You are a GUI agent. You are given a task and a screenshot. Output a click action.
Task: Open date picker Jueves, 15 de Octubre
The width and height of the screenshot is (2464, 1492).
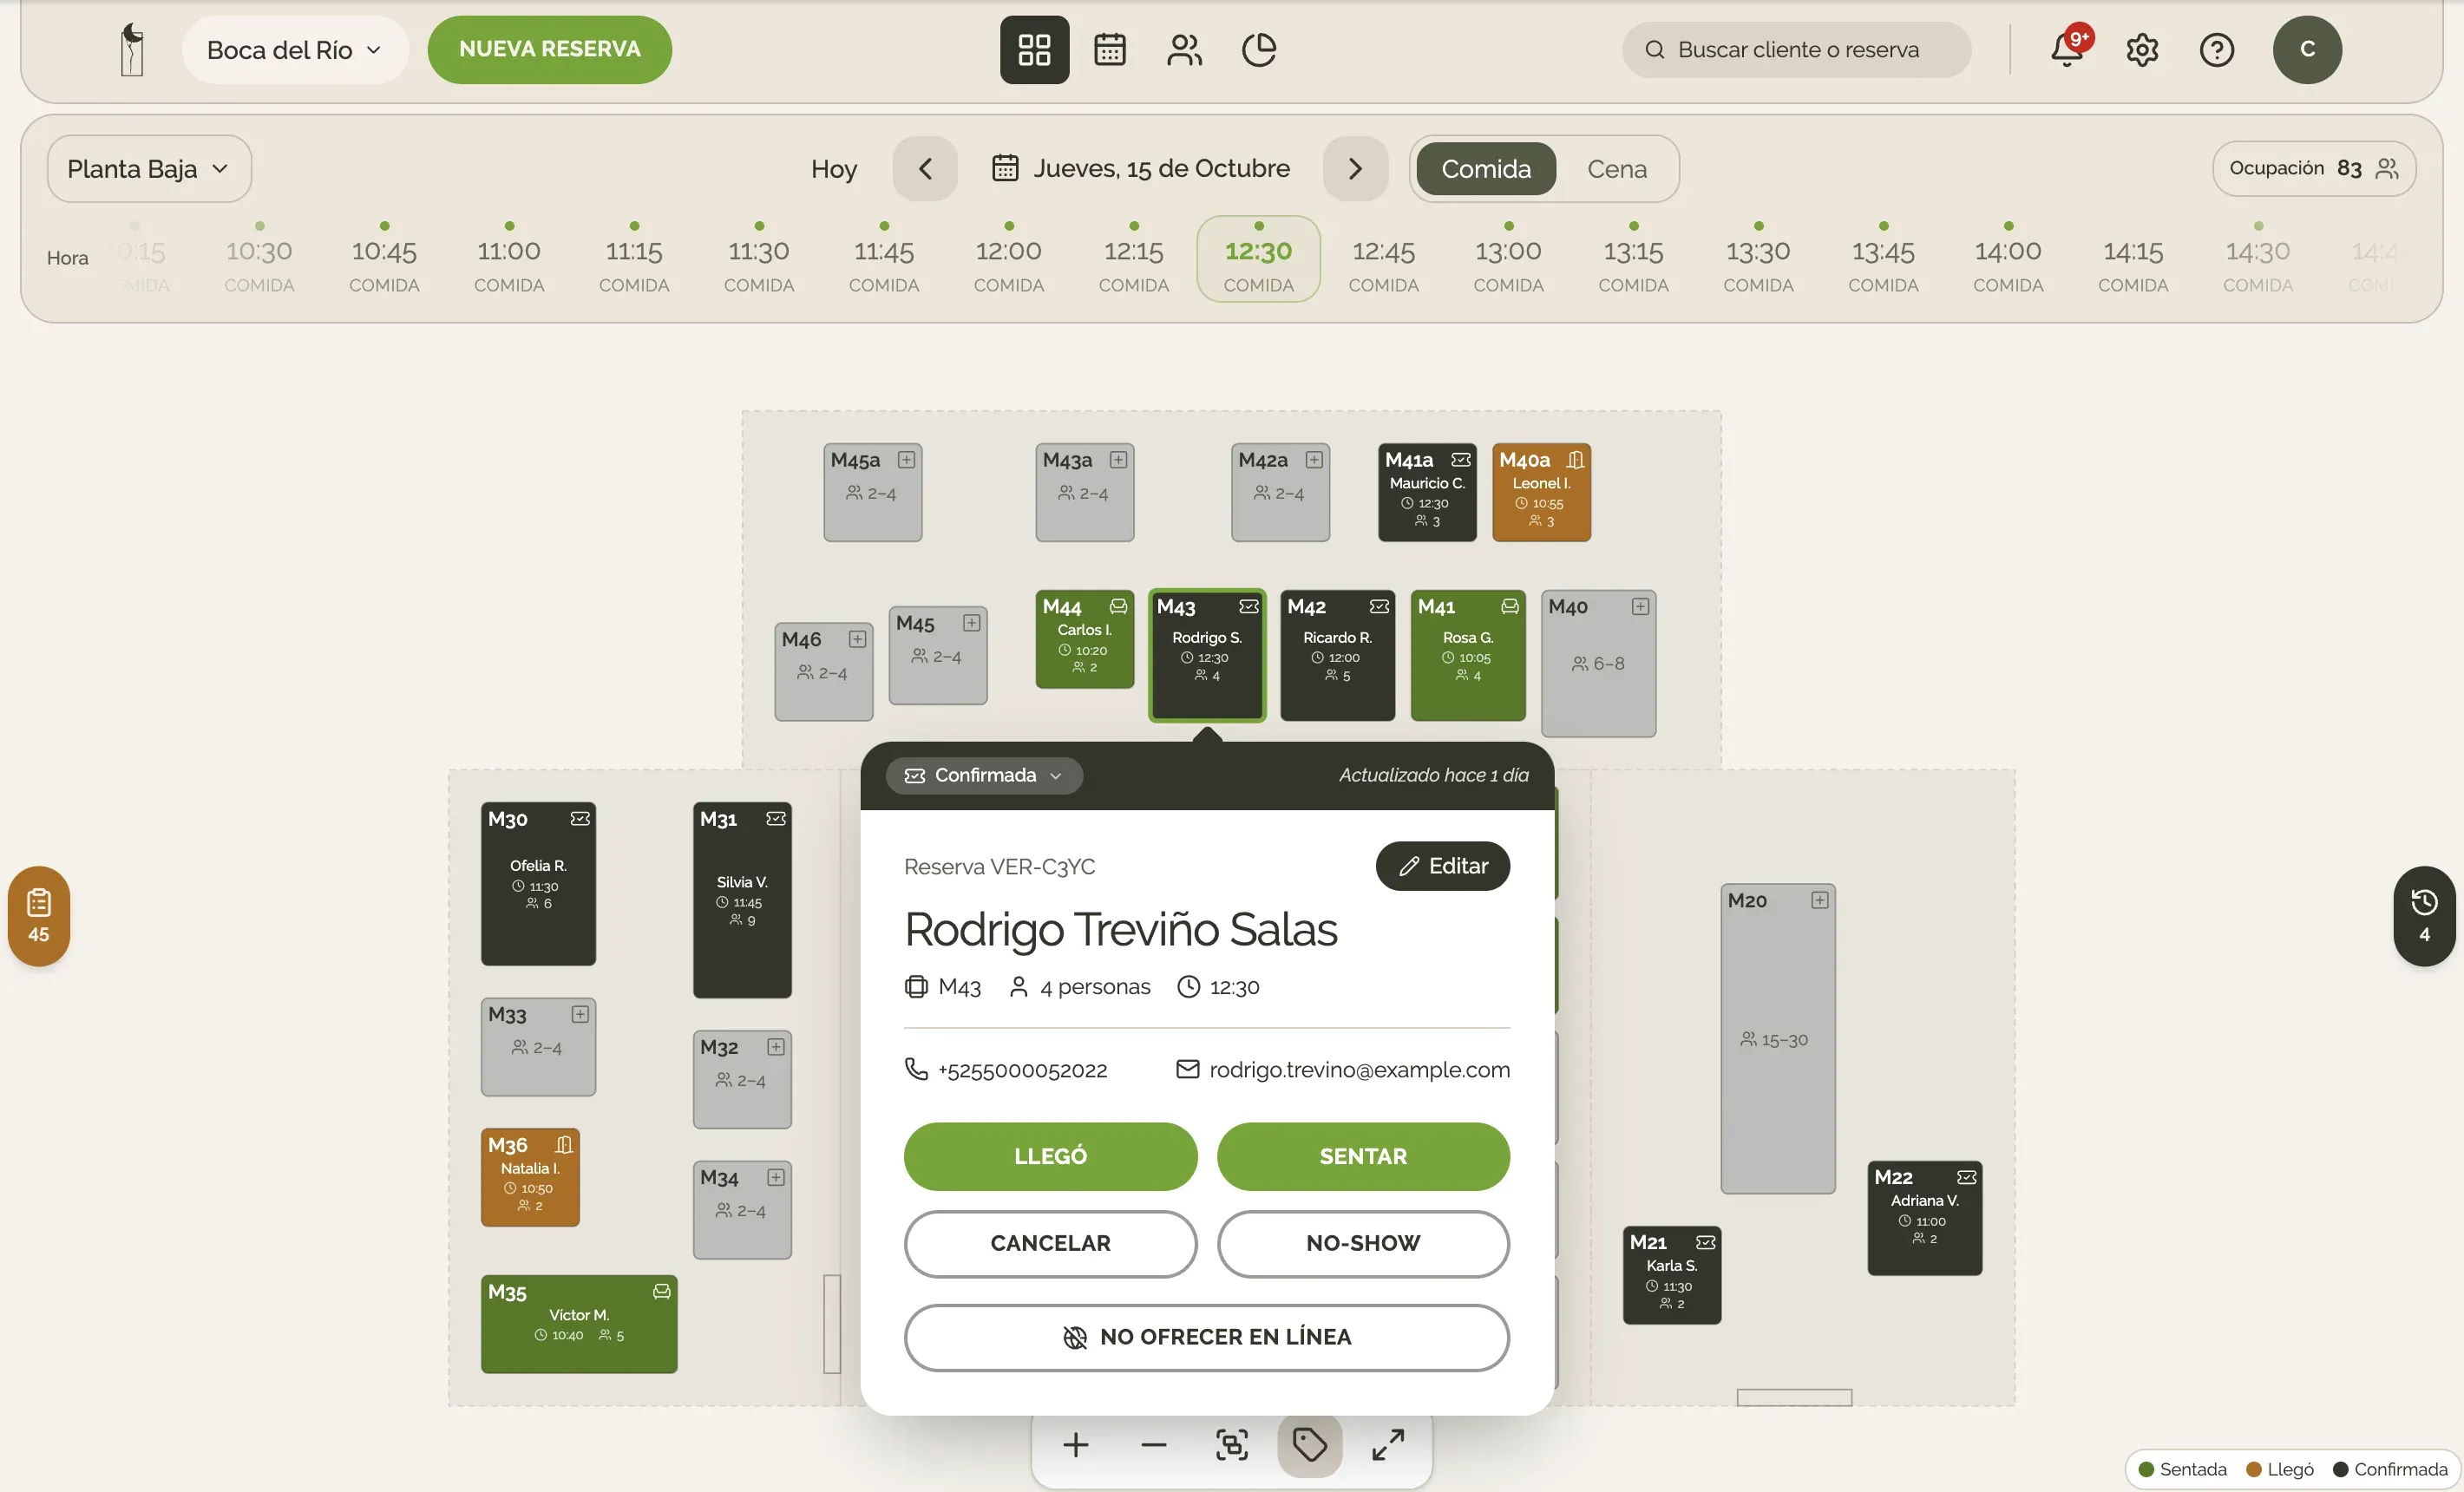(1140, 168)
